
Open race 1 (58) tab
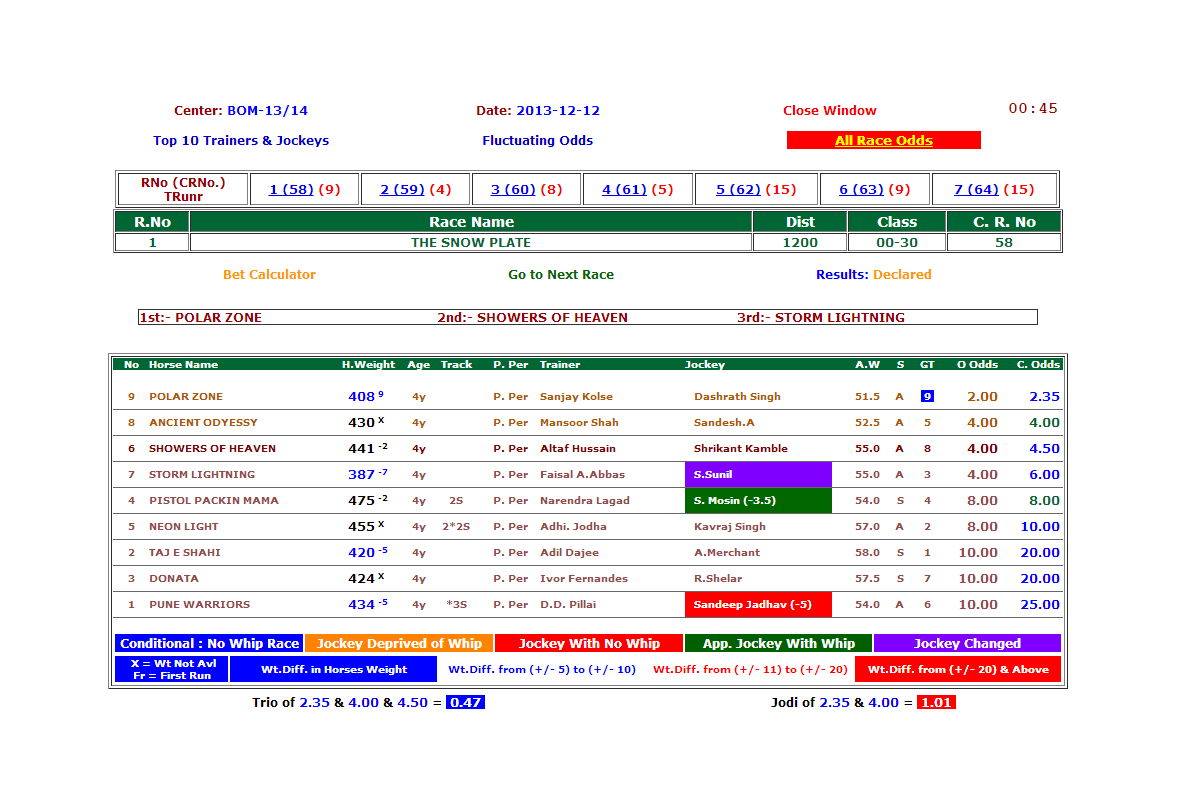[x=291, y=190]
